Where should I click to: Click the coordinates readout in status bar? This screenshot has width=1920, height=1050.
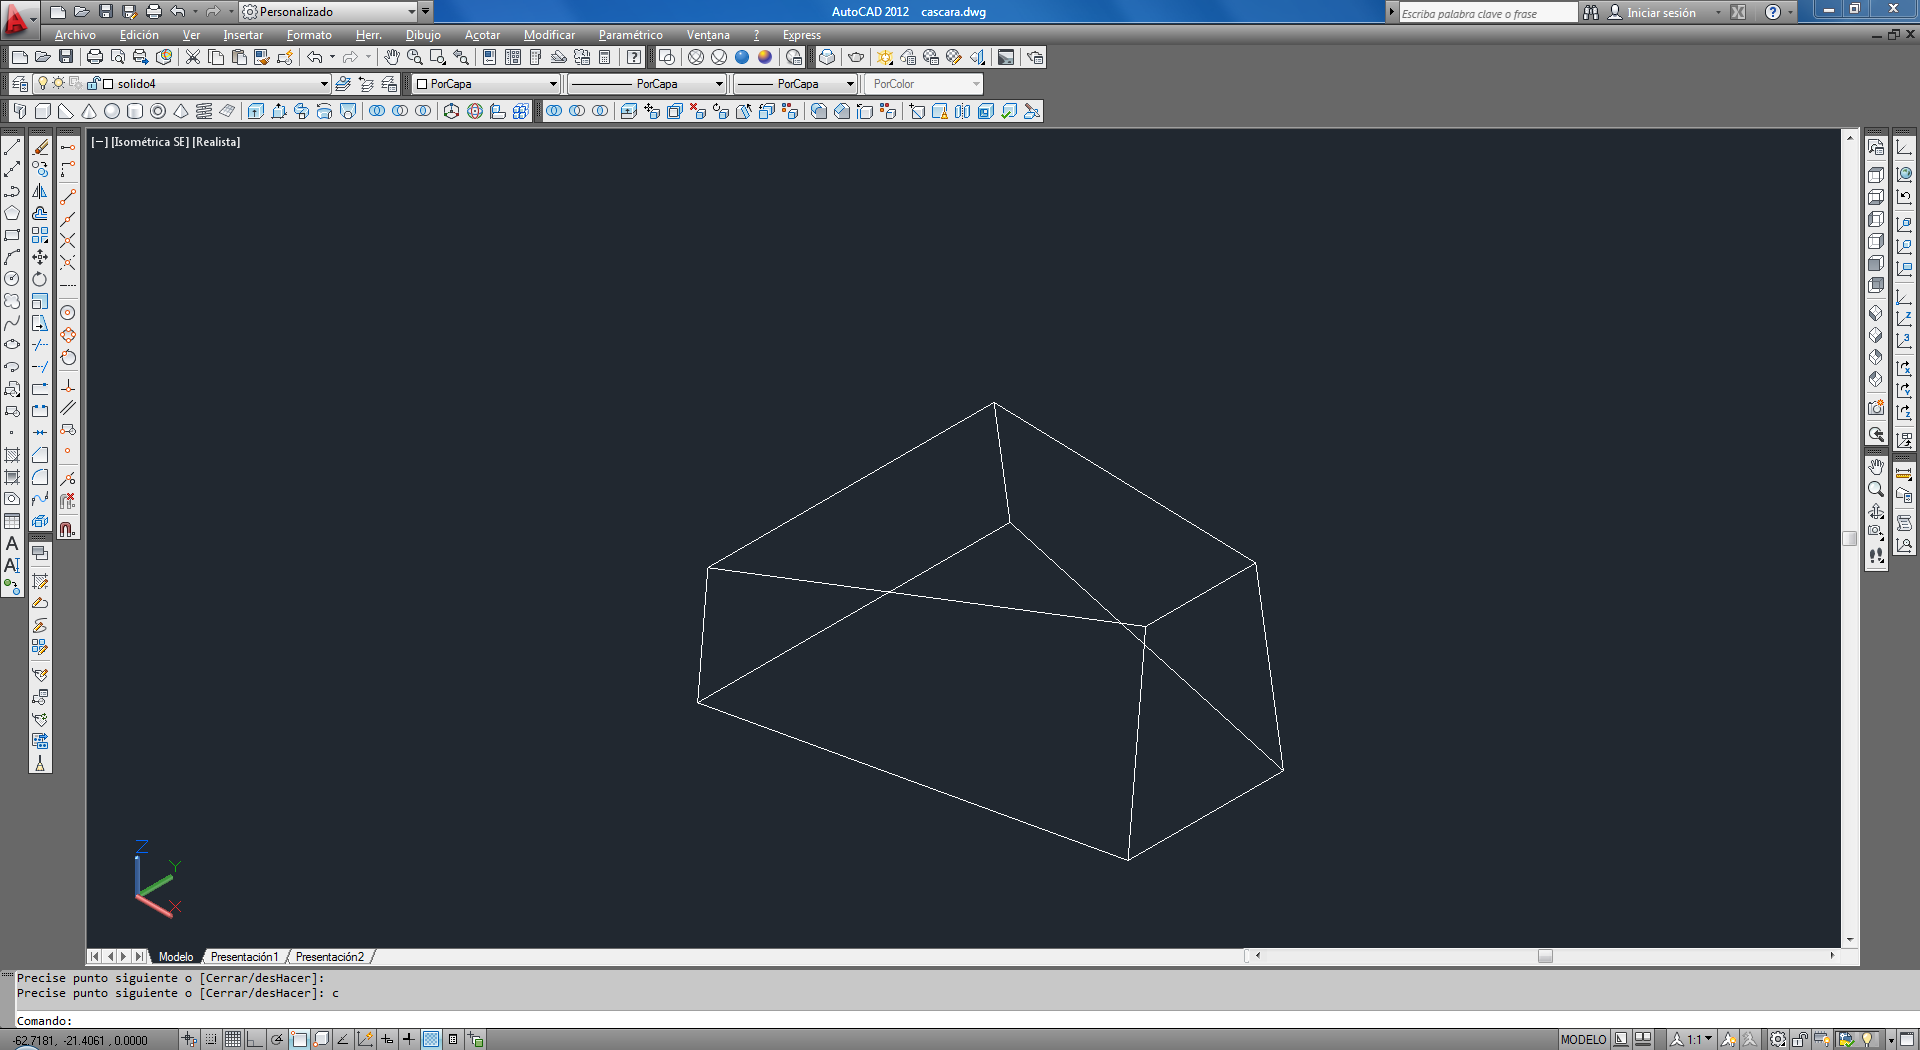[81, 1040]
